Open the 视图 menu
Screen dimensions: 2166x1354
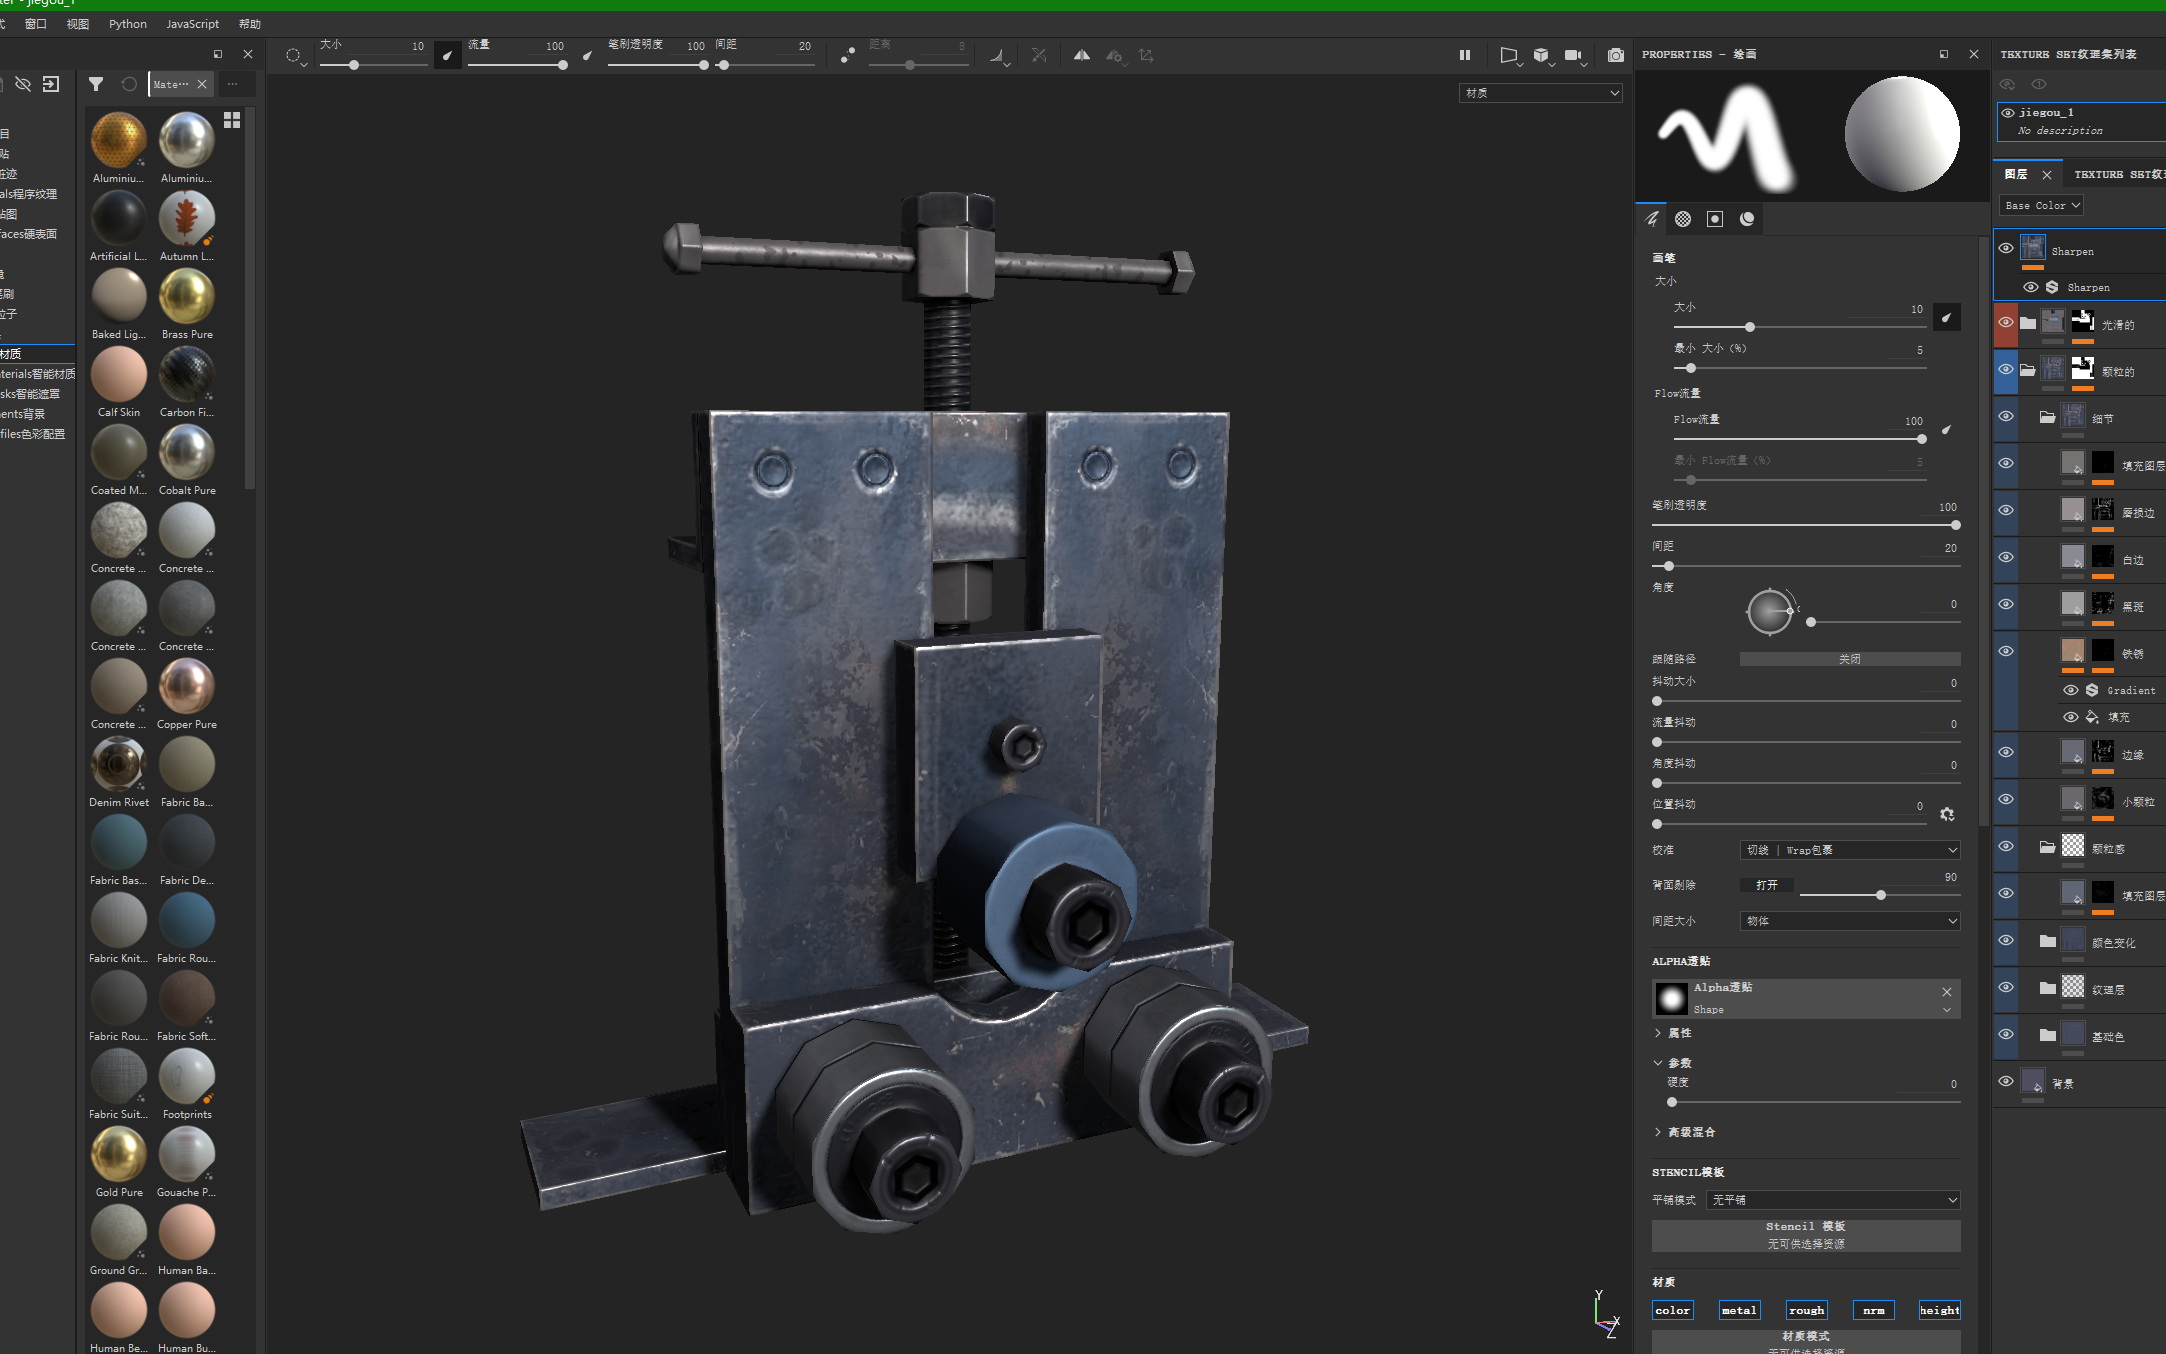coord(78,24)
